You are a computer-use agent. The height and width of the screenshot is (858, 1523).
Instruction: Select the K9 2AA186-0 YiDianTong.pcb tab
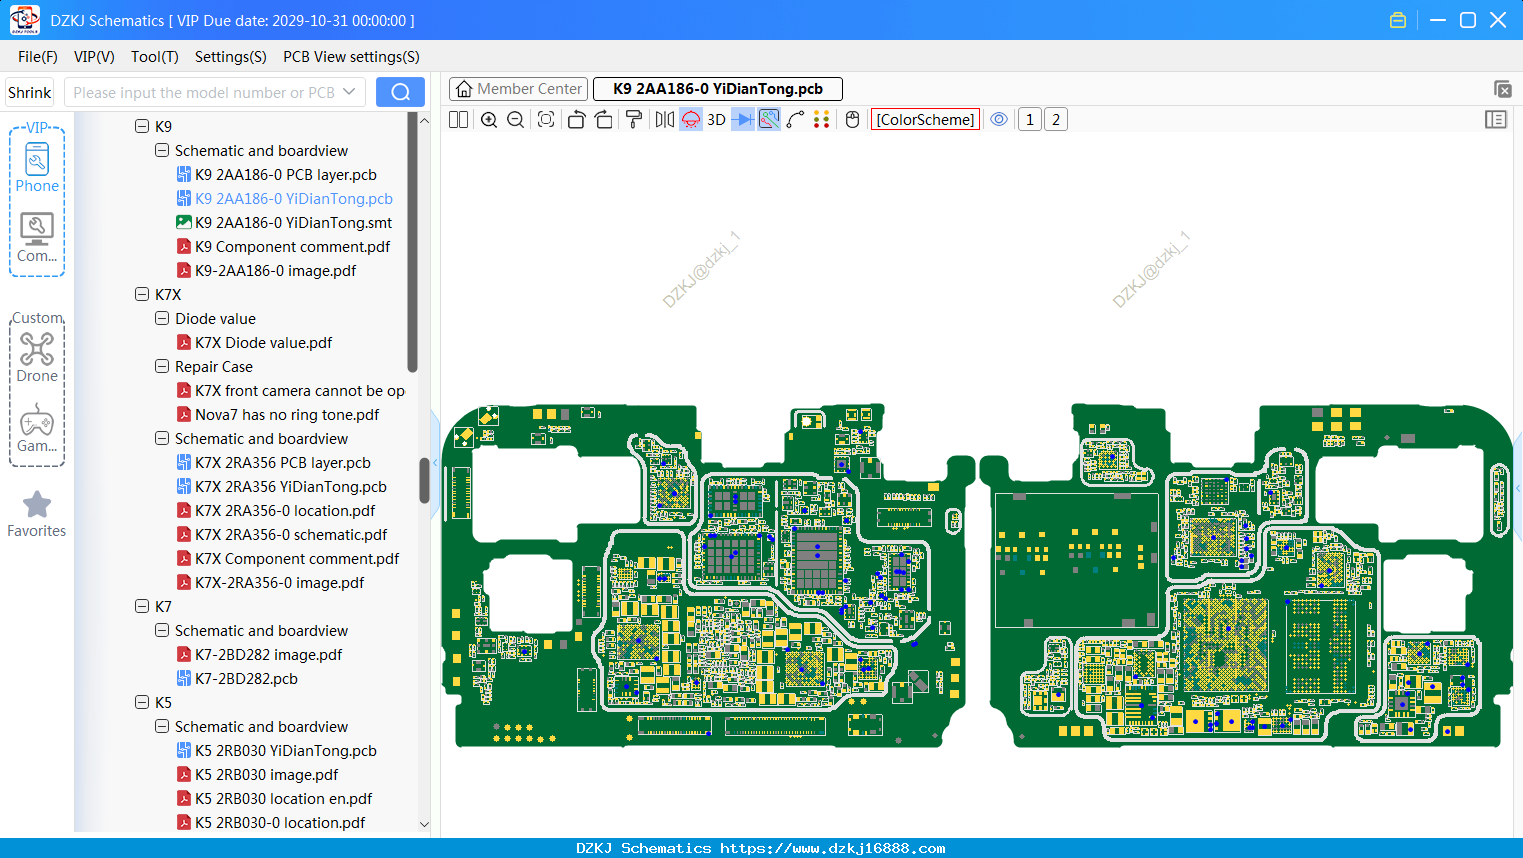click(718, 89)
